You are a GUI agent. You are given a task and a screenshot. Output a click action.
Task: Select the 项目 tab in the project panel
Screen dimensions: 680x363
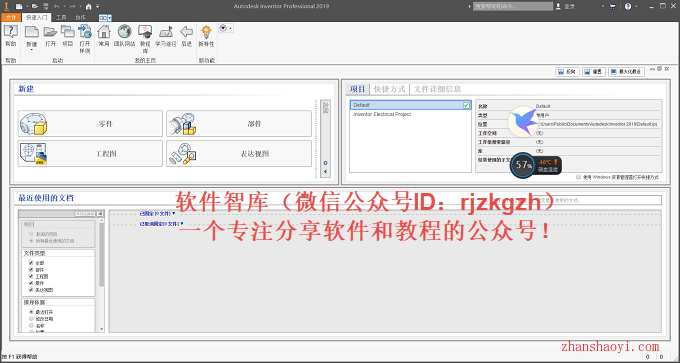(x=358, y=89)
